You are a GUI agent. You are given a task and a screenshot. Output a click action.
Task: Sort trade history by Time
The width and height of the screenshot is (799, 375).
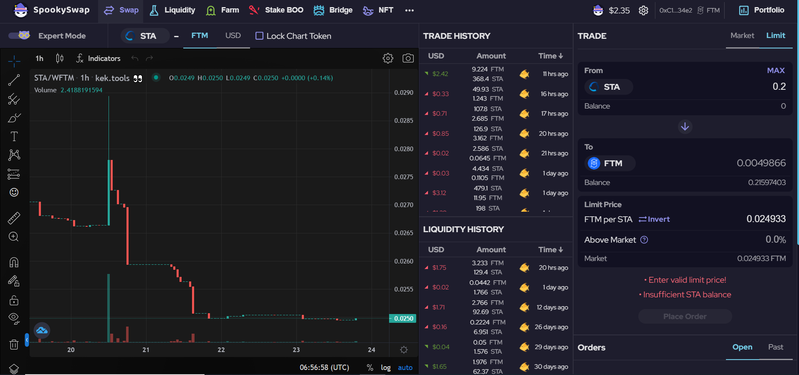pos(550,56)
